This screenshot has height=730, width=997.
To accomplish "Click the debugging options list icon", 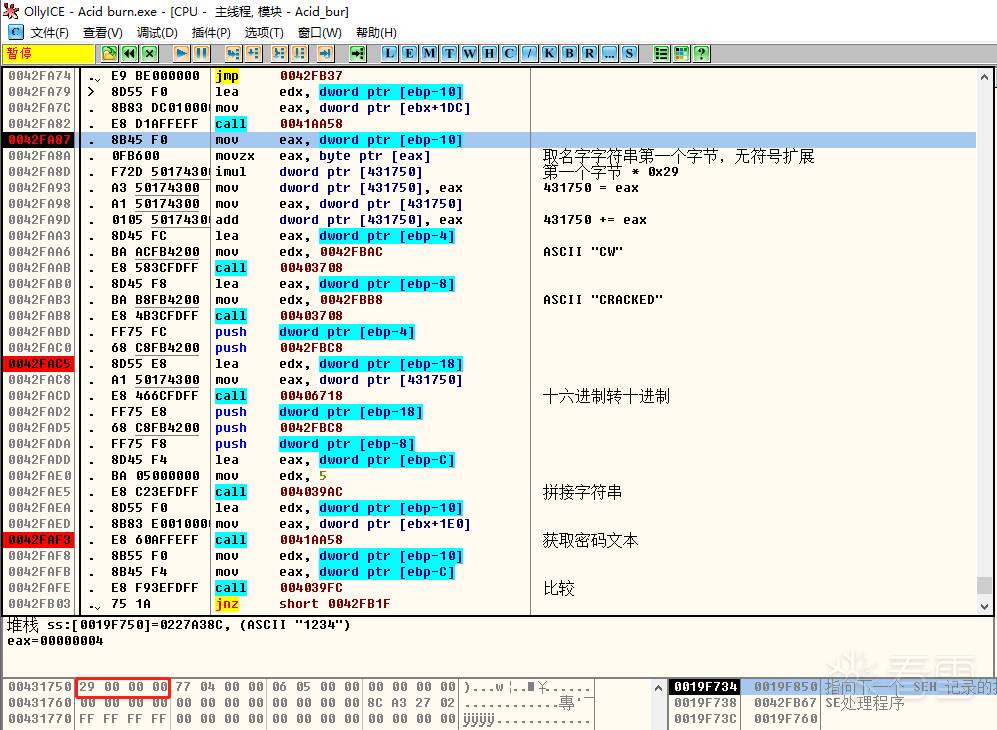I will [661, 53].
